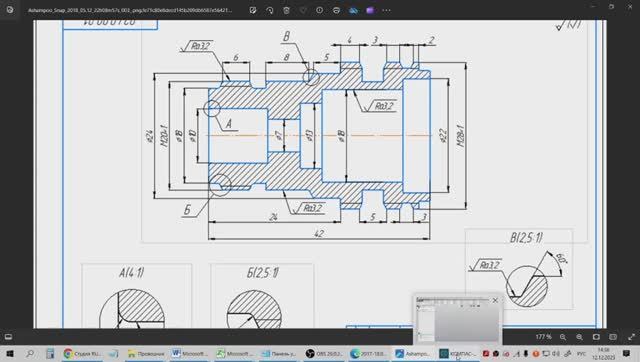
Task: Open the clock and date in the tray
Action: 603,353
